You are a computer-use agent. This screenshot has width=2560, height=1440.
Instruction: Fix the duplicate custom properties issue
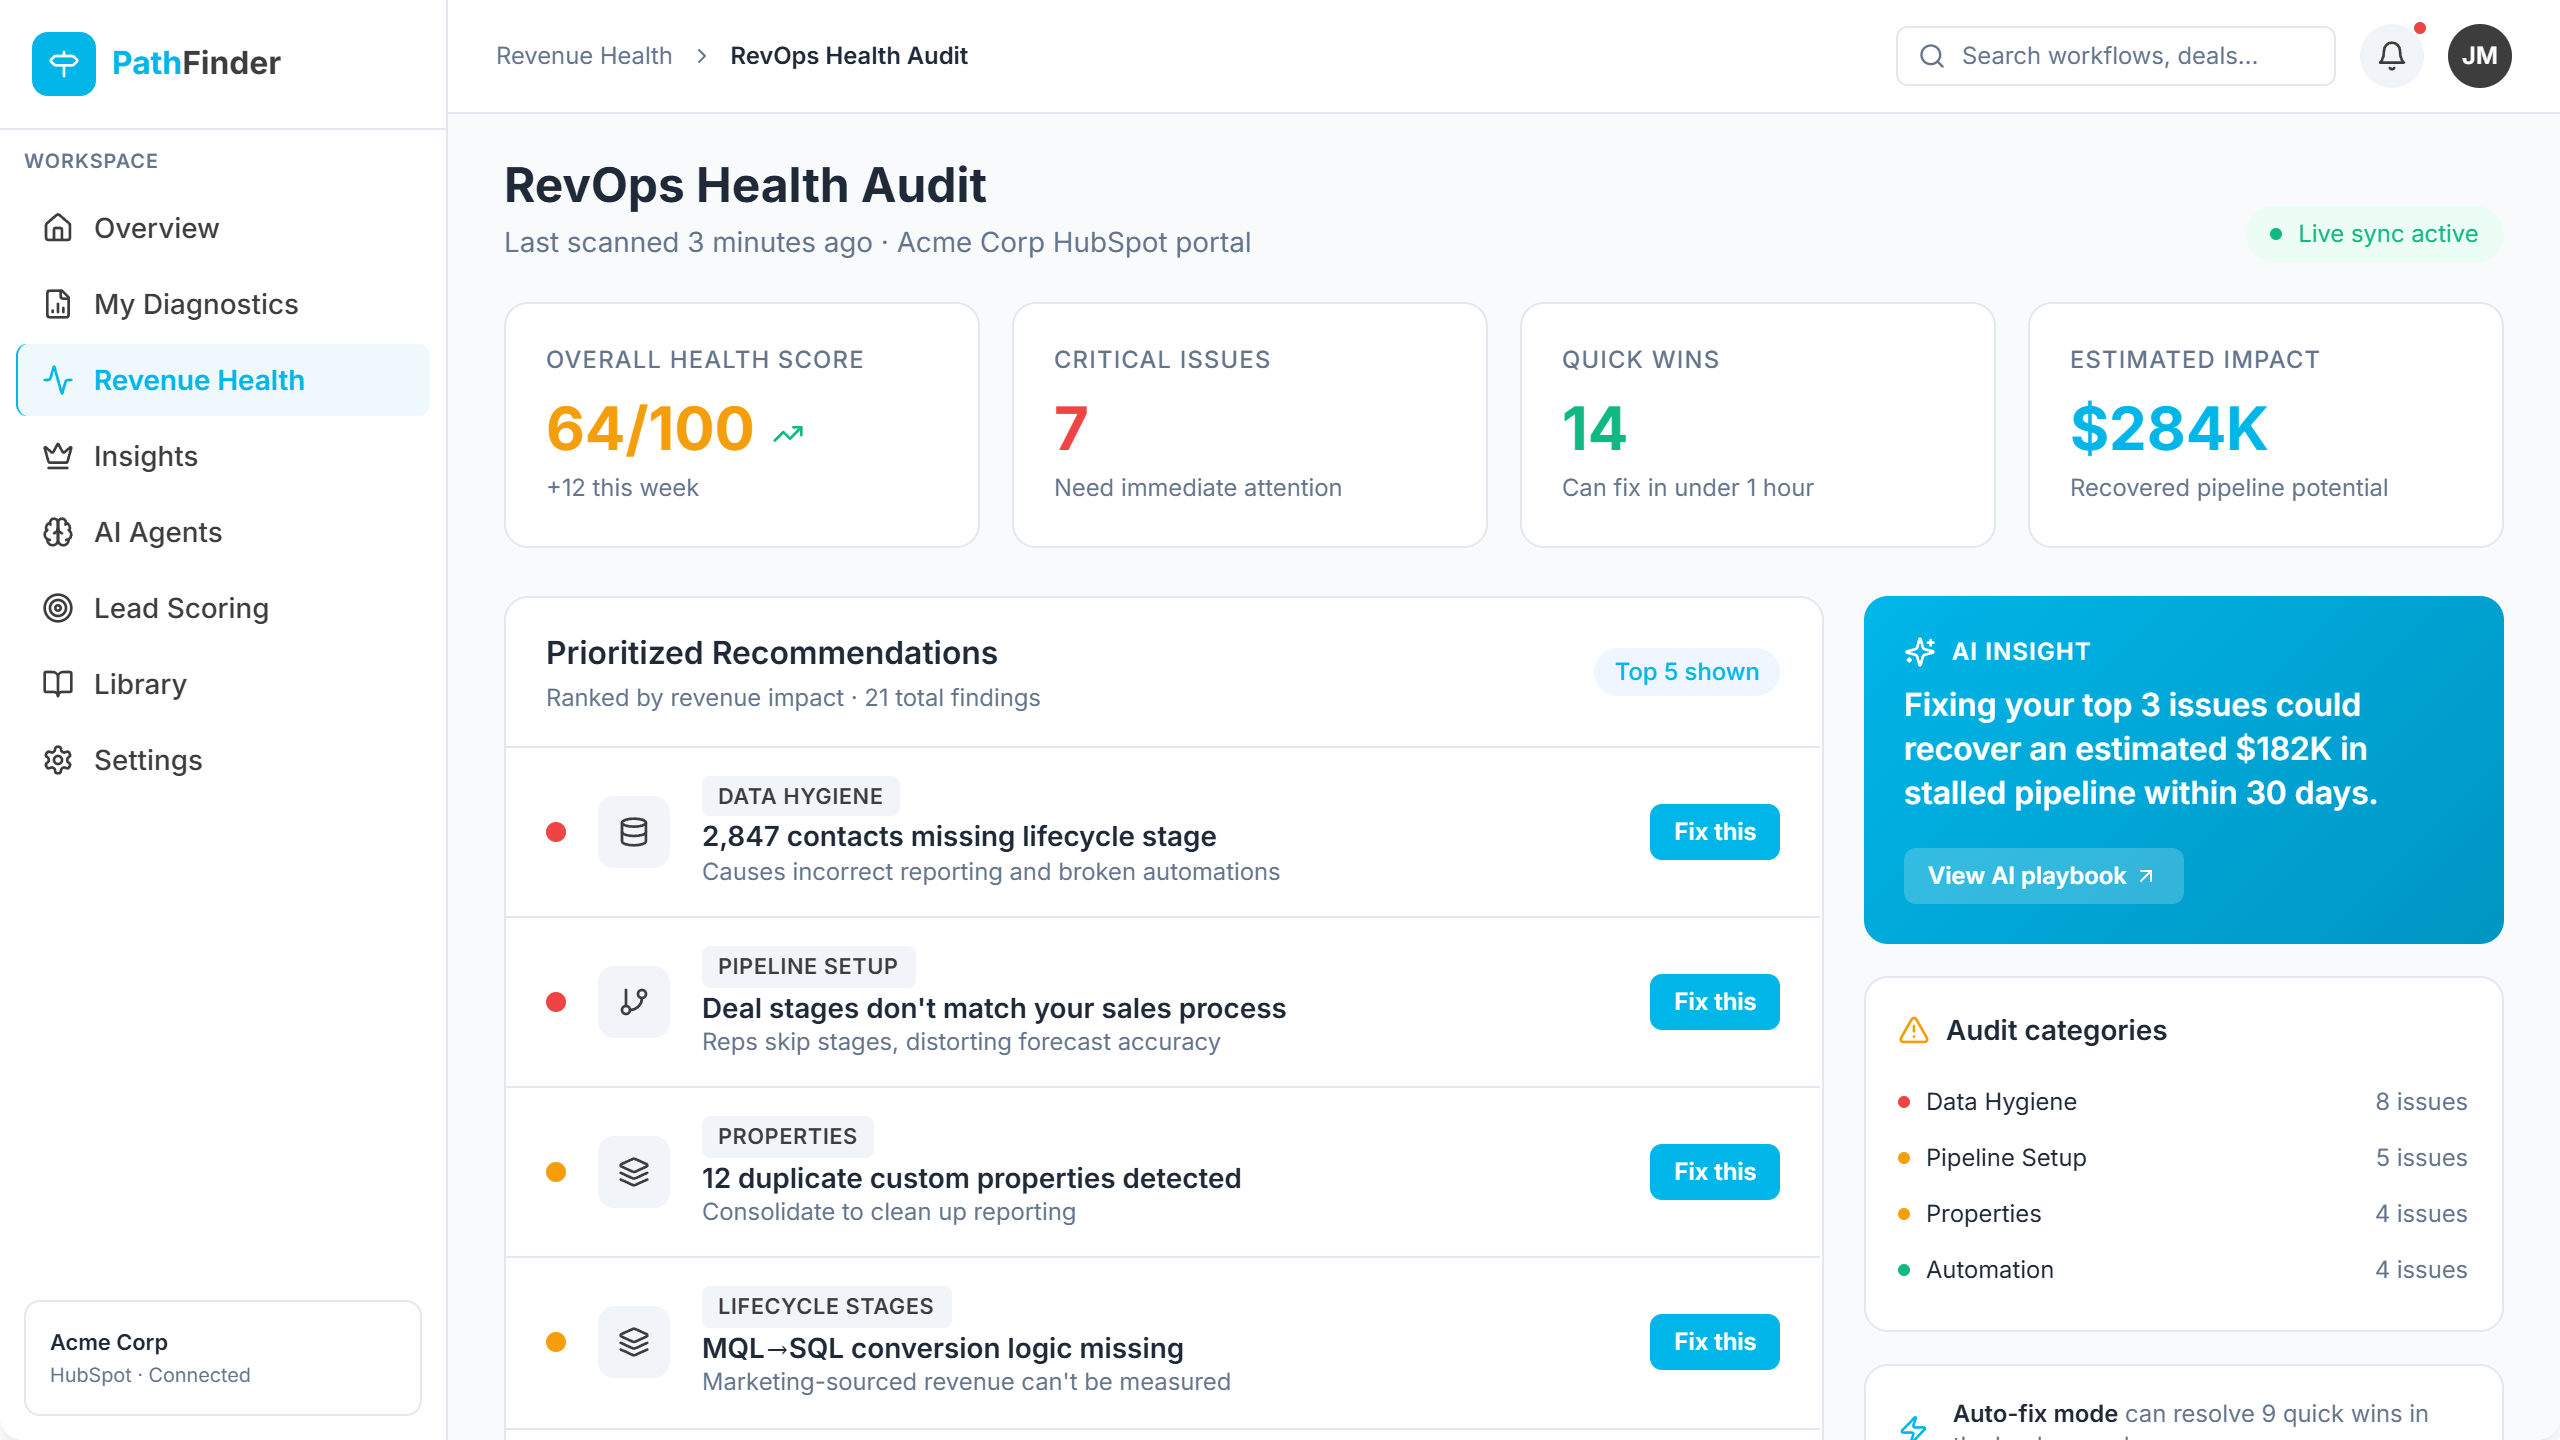click(1714, 1172)
